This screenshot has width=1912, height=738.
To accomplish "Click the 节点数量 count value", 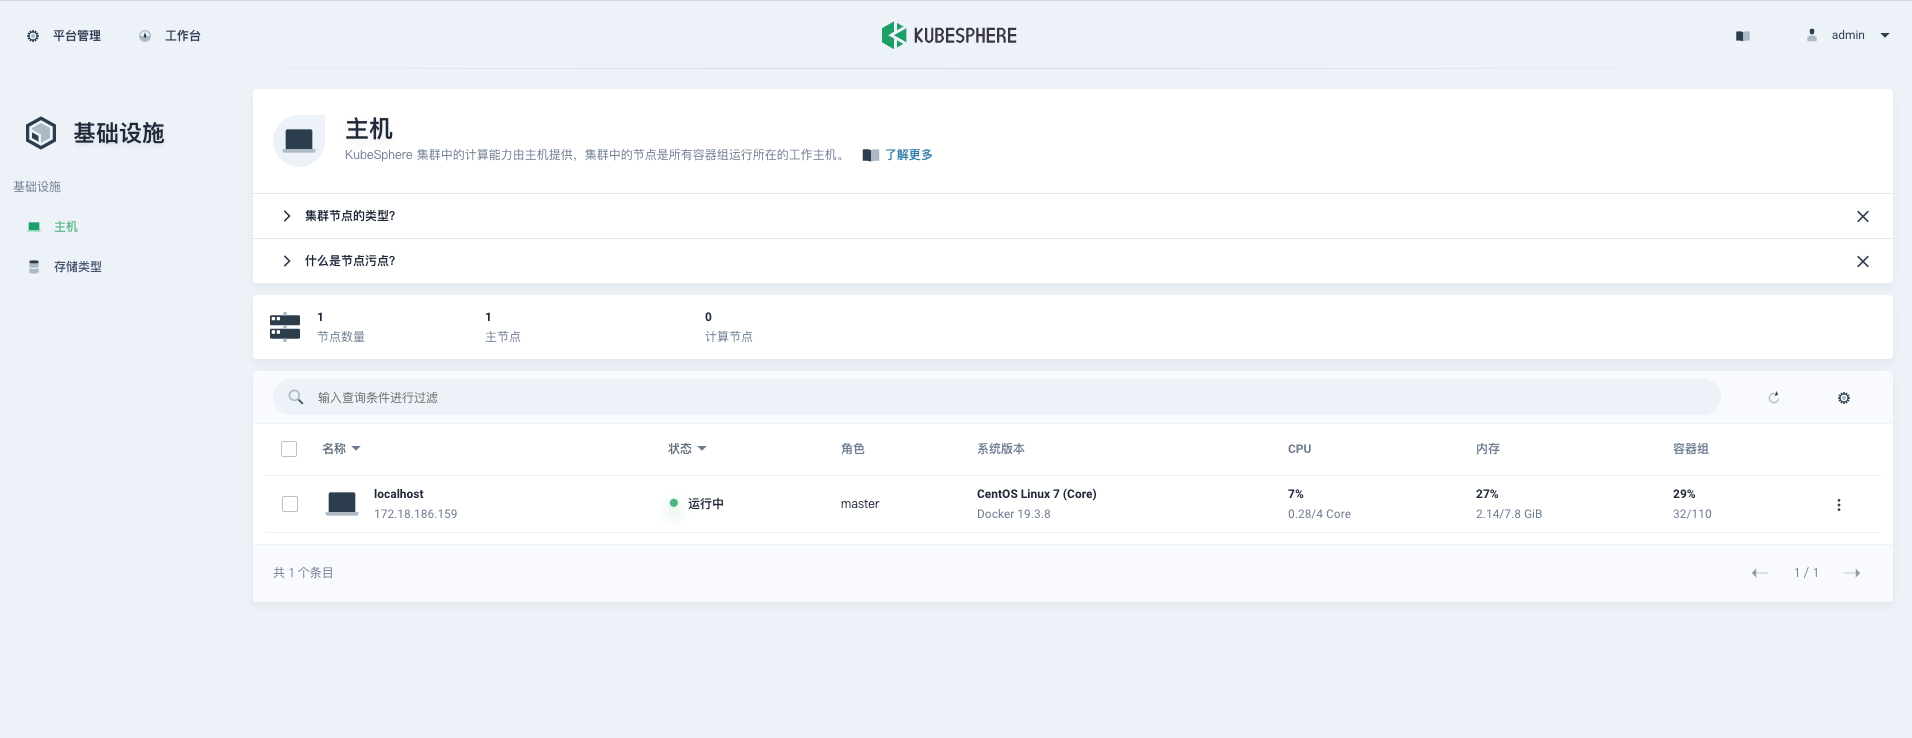I will 320,317.
